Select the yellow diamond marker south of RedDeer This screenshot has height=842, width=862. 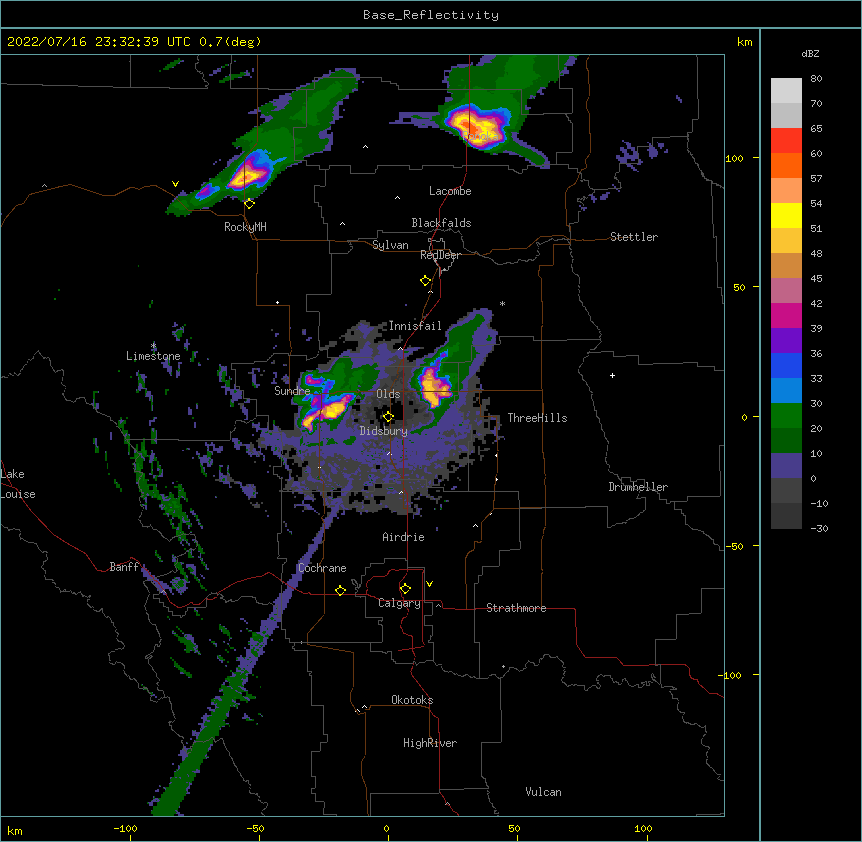[x=426, y=281]
